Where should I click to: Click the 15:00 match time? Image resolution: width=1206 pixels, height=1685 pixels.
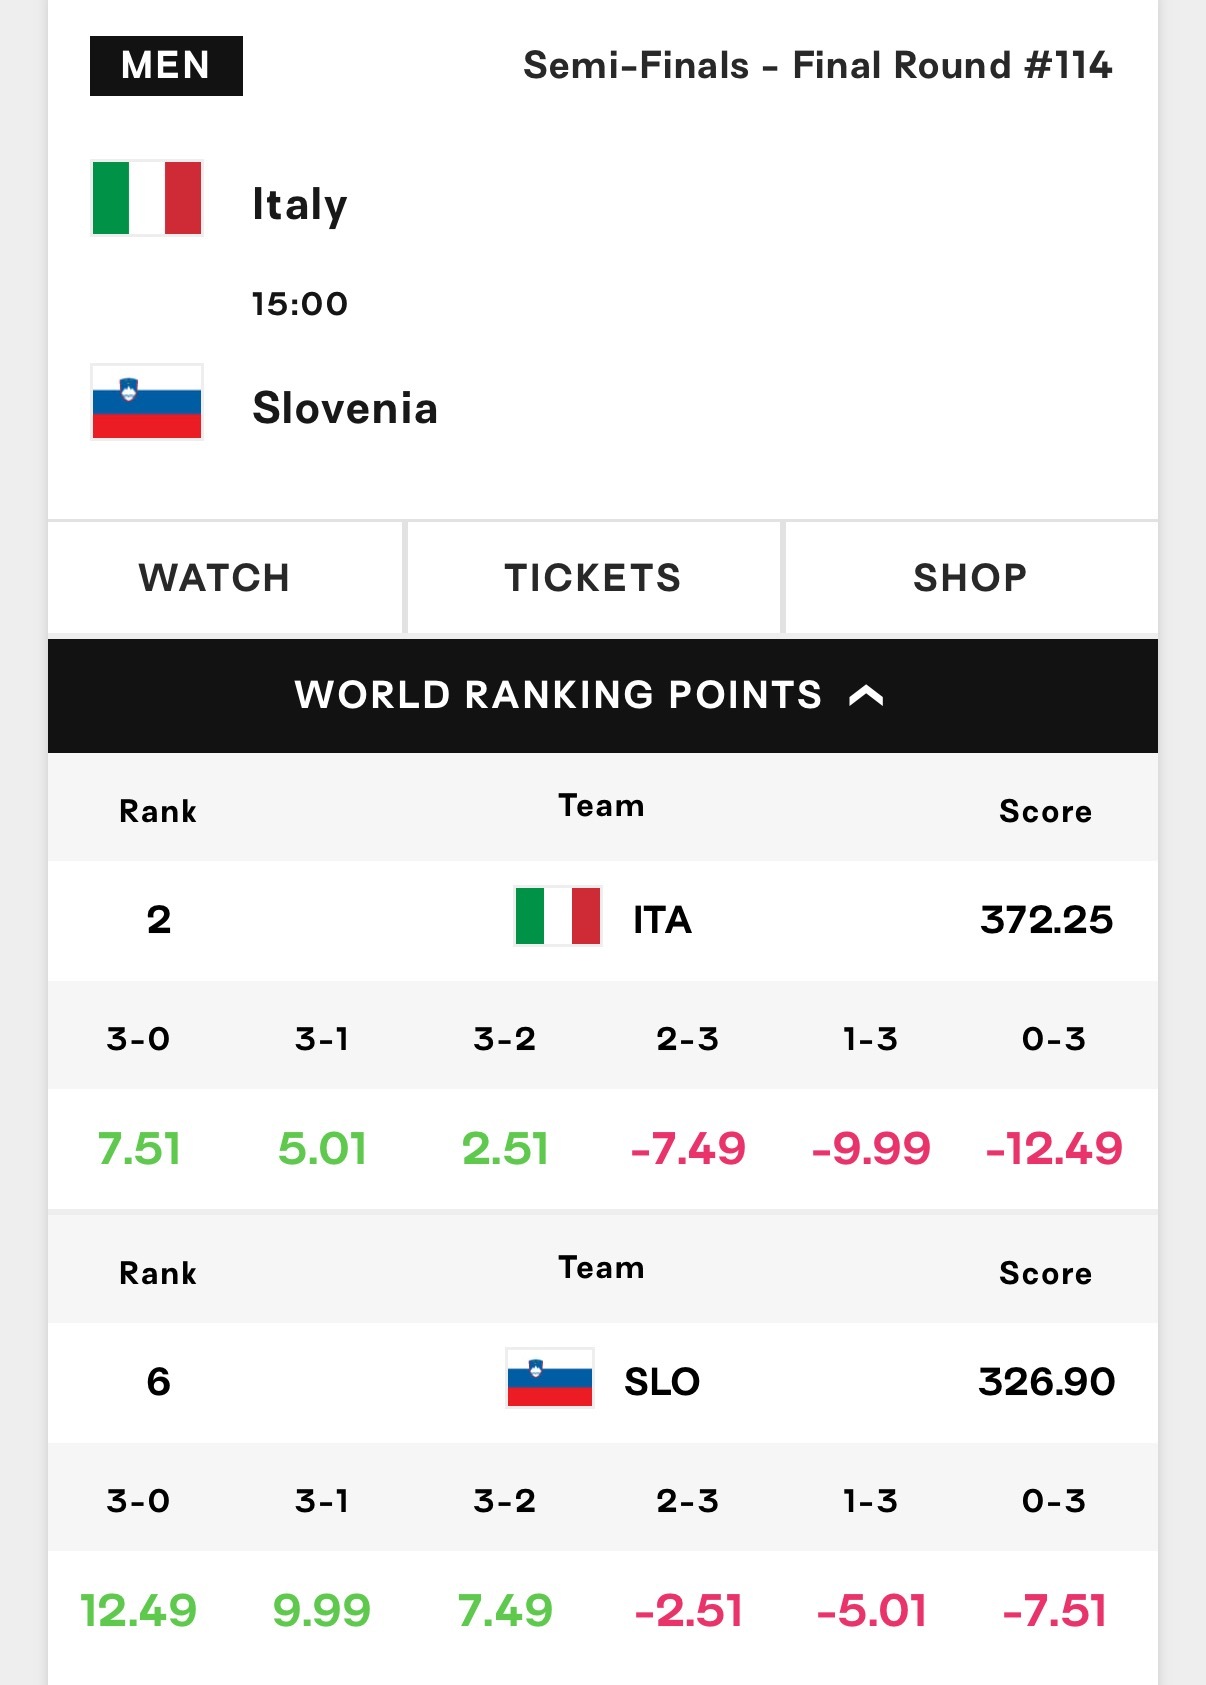click(300, 304)
